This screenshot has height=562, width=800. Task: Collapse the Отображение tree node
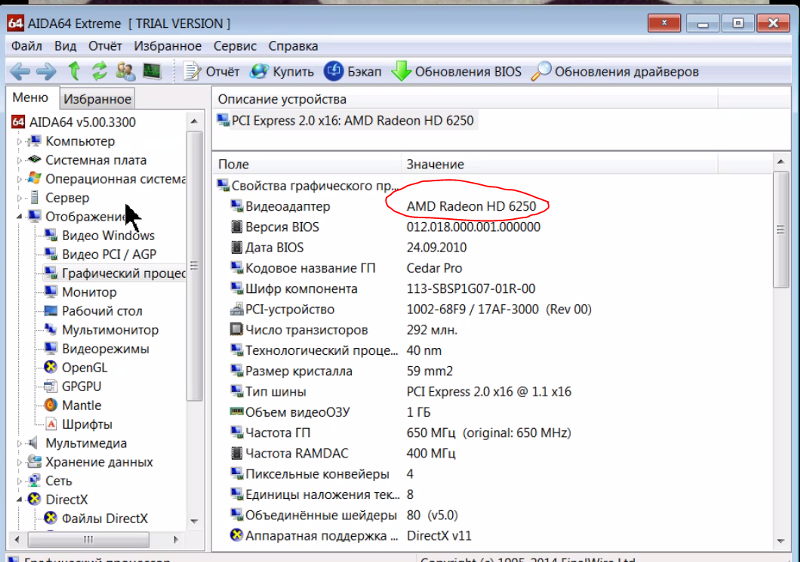(19, 217)
